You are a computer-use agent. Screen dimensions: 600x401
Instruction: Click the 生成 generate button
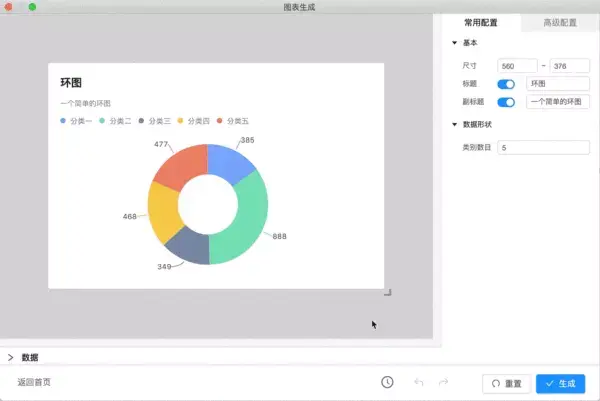pyautogui.click(x=560, y=383)
